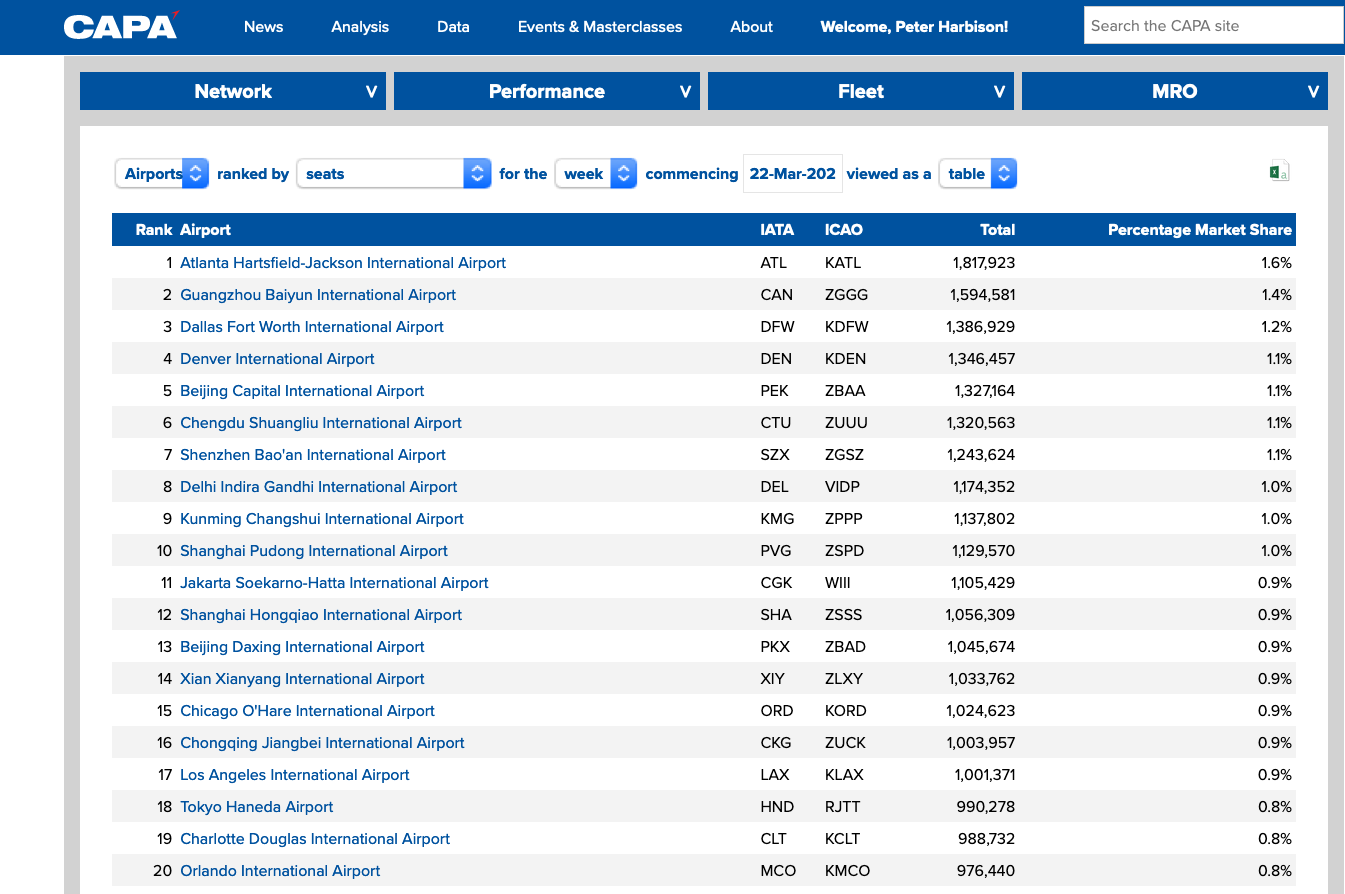Click the commencing date field
Image resolution: width=1345 pixels, height=894 pixels.
tap(793, 173)
